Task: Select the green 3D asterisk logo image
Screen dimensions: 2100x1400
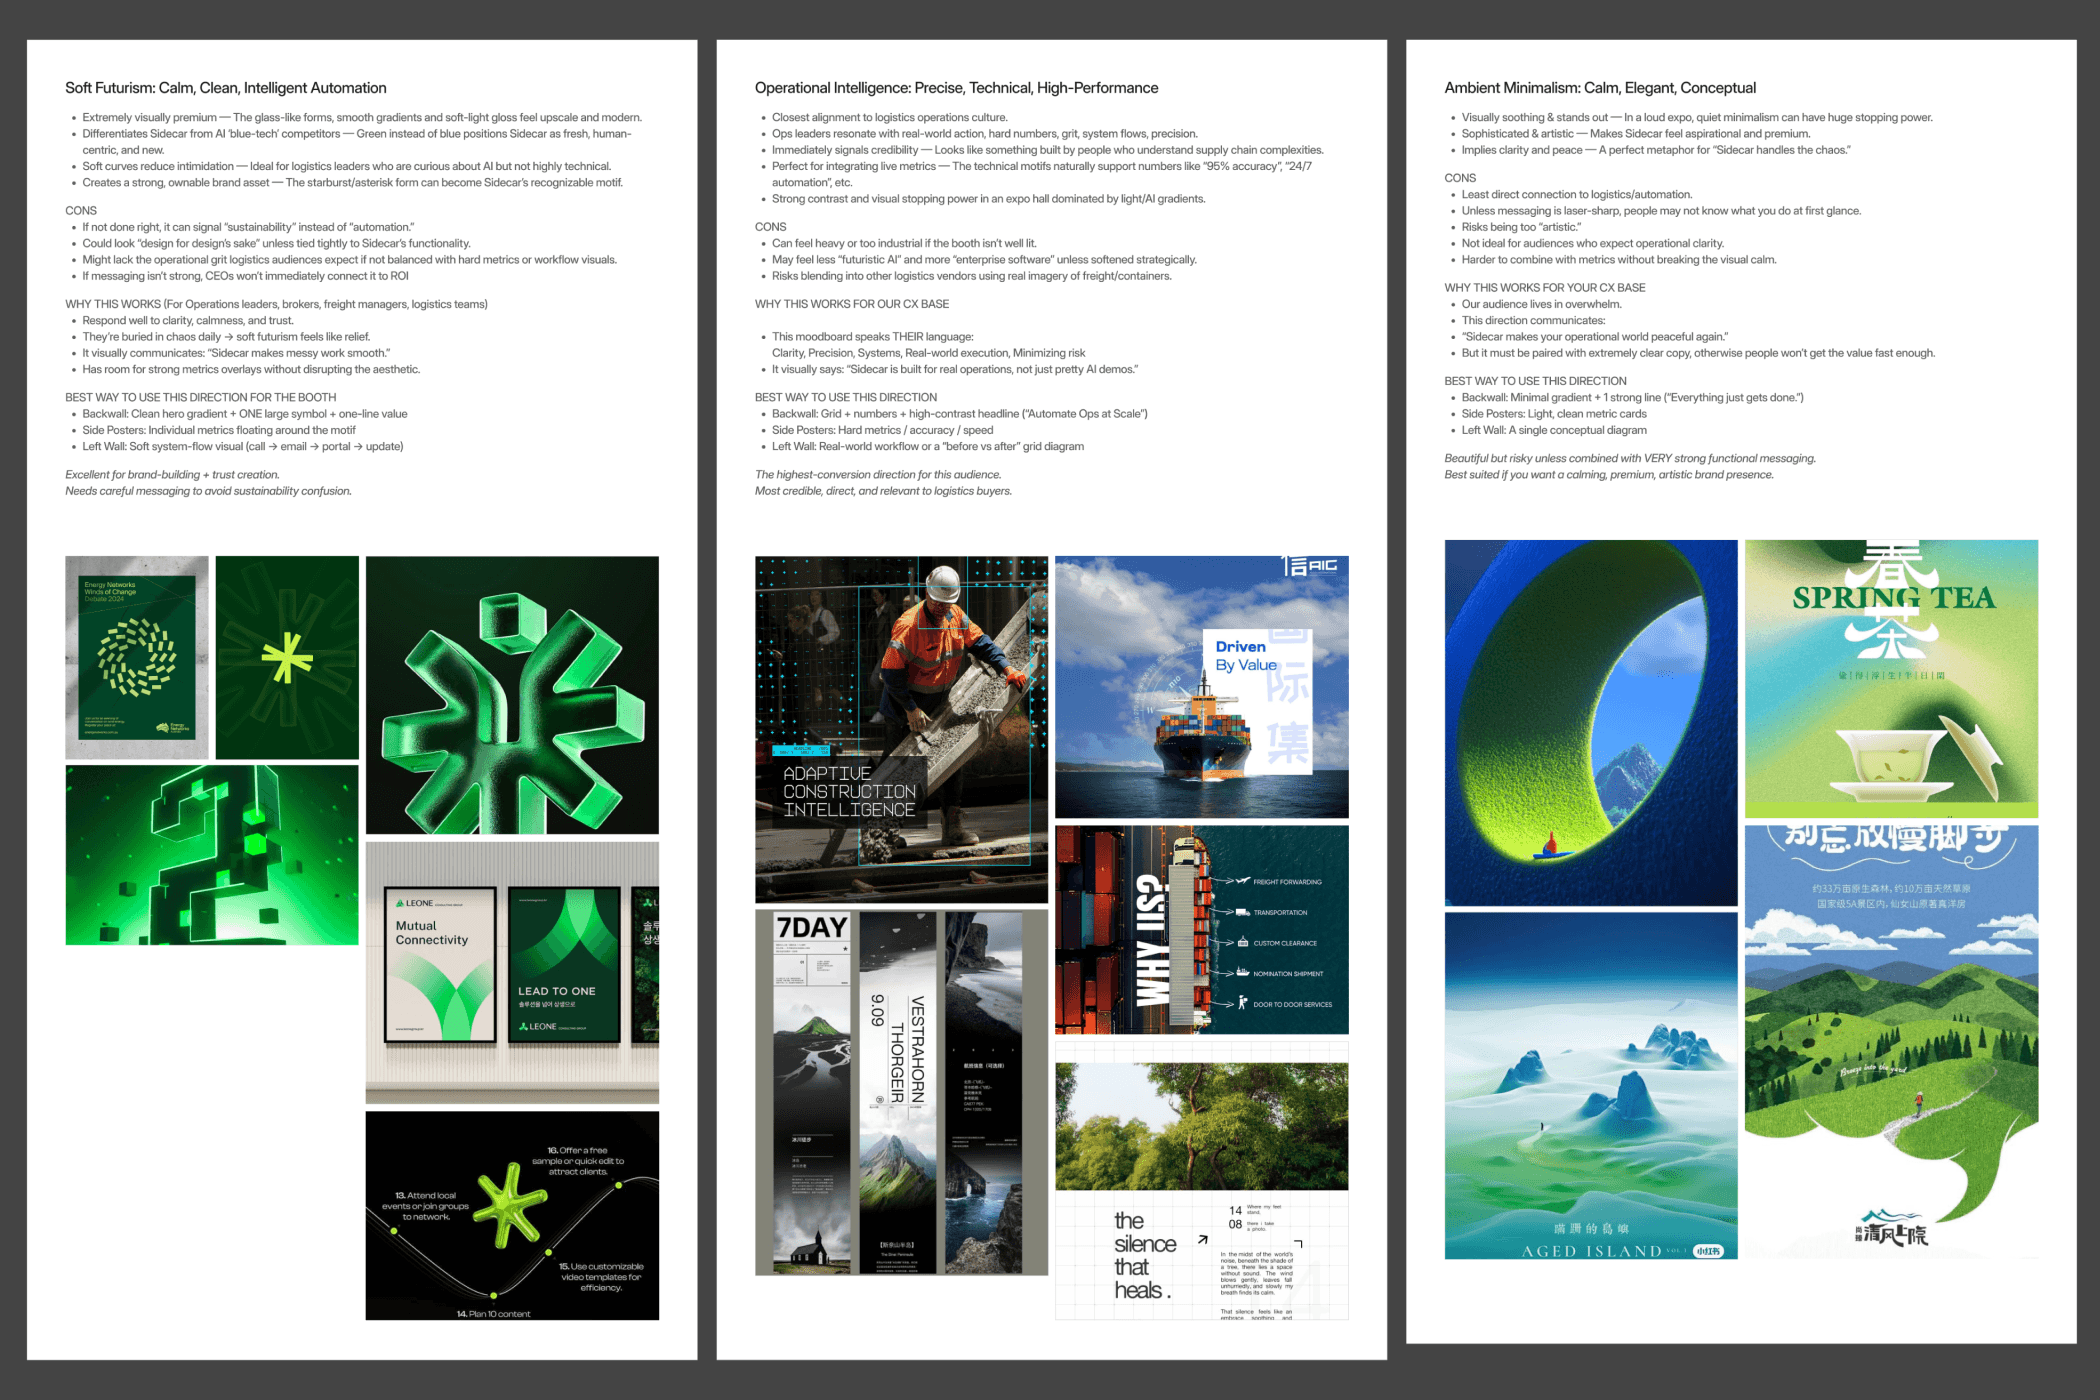Action: [512, 695]
